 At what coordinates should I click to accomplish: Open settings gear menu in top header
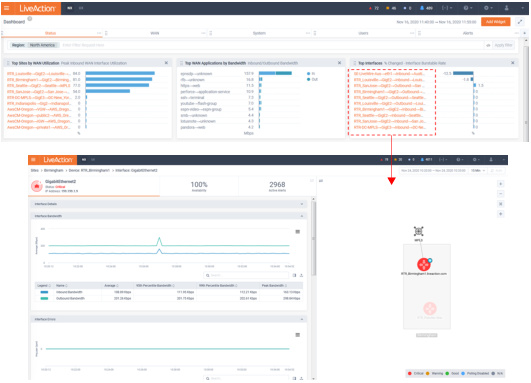coord(488,8)
